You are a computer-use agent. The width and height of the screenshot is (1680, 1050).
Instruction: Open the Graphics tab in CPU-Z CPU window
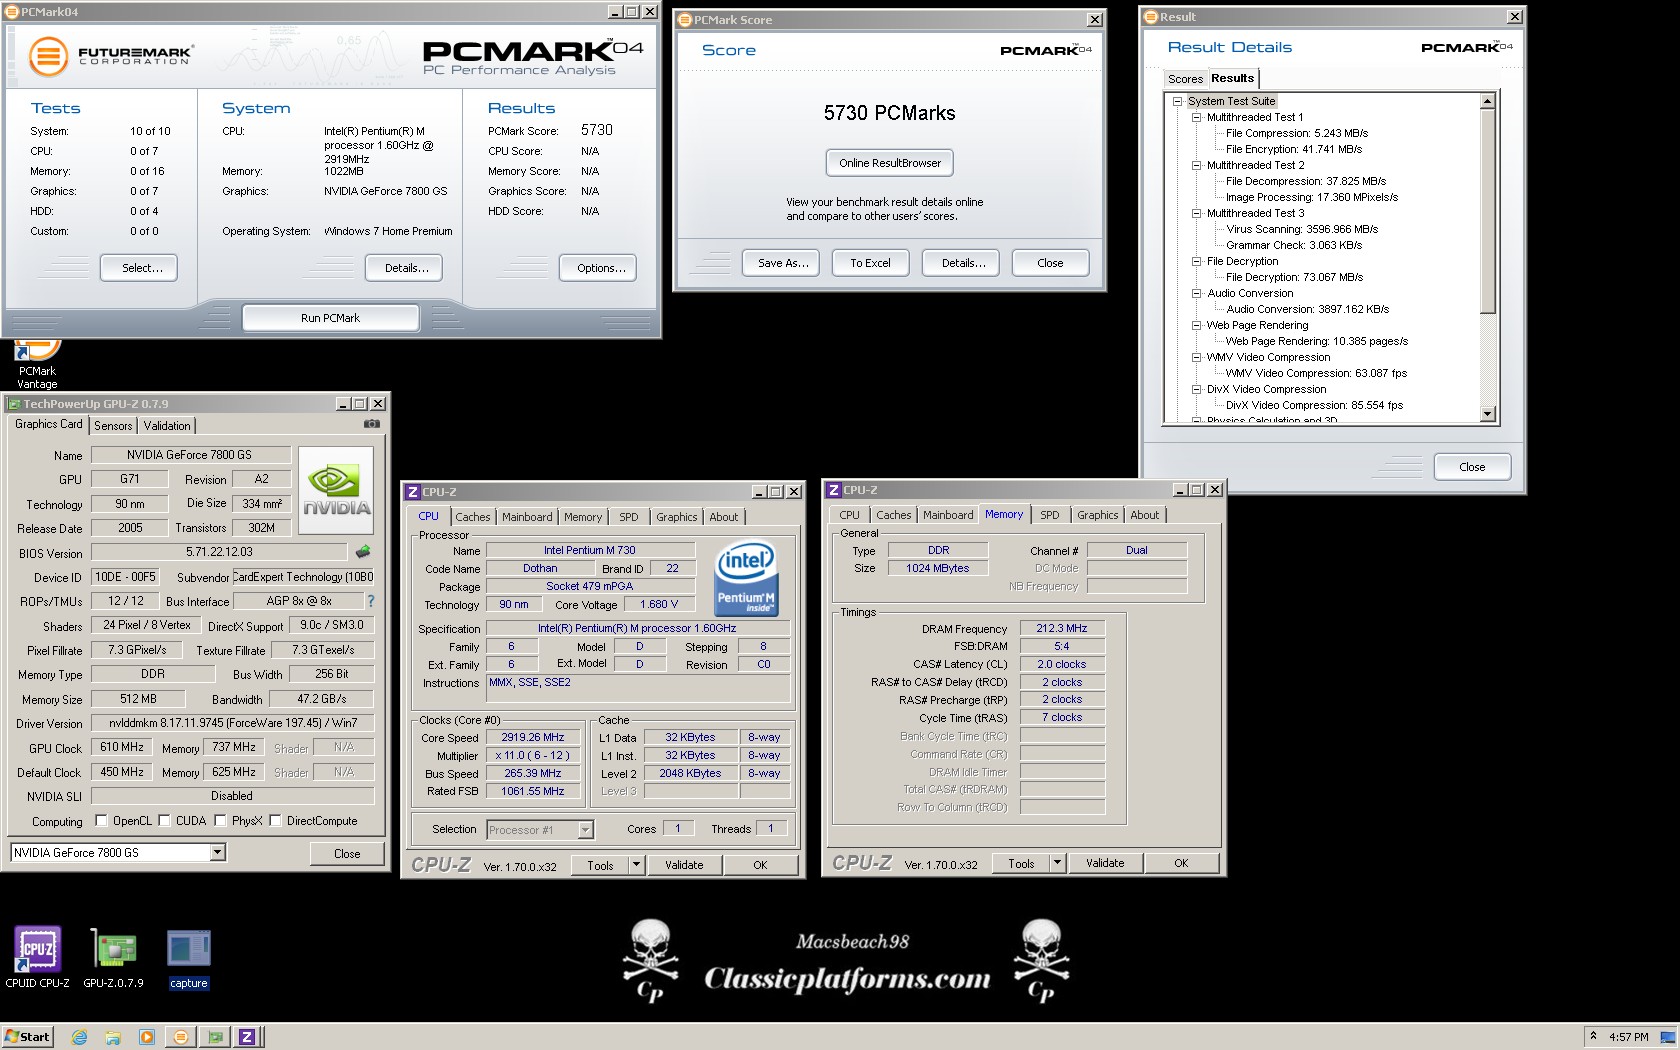click(x=676, y=517)
